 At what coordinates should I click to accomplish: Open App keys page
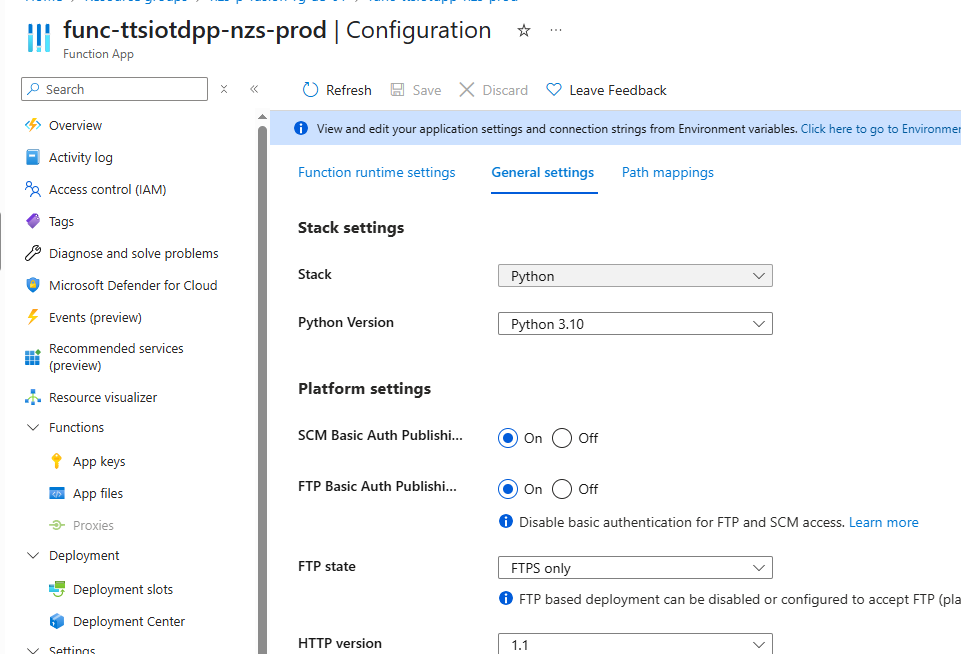99,462
